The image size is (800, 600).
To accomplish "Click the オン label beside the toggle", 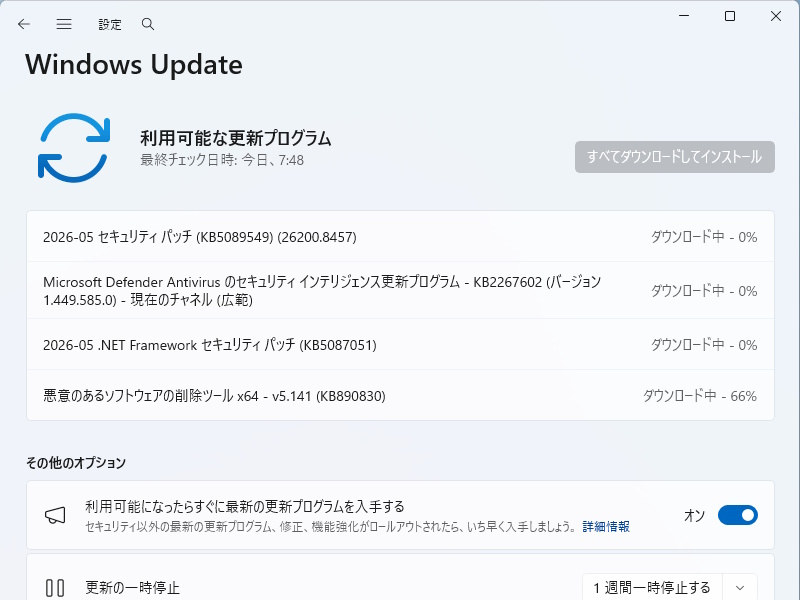I will click(x=694, y=515).
